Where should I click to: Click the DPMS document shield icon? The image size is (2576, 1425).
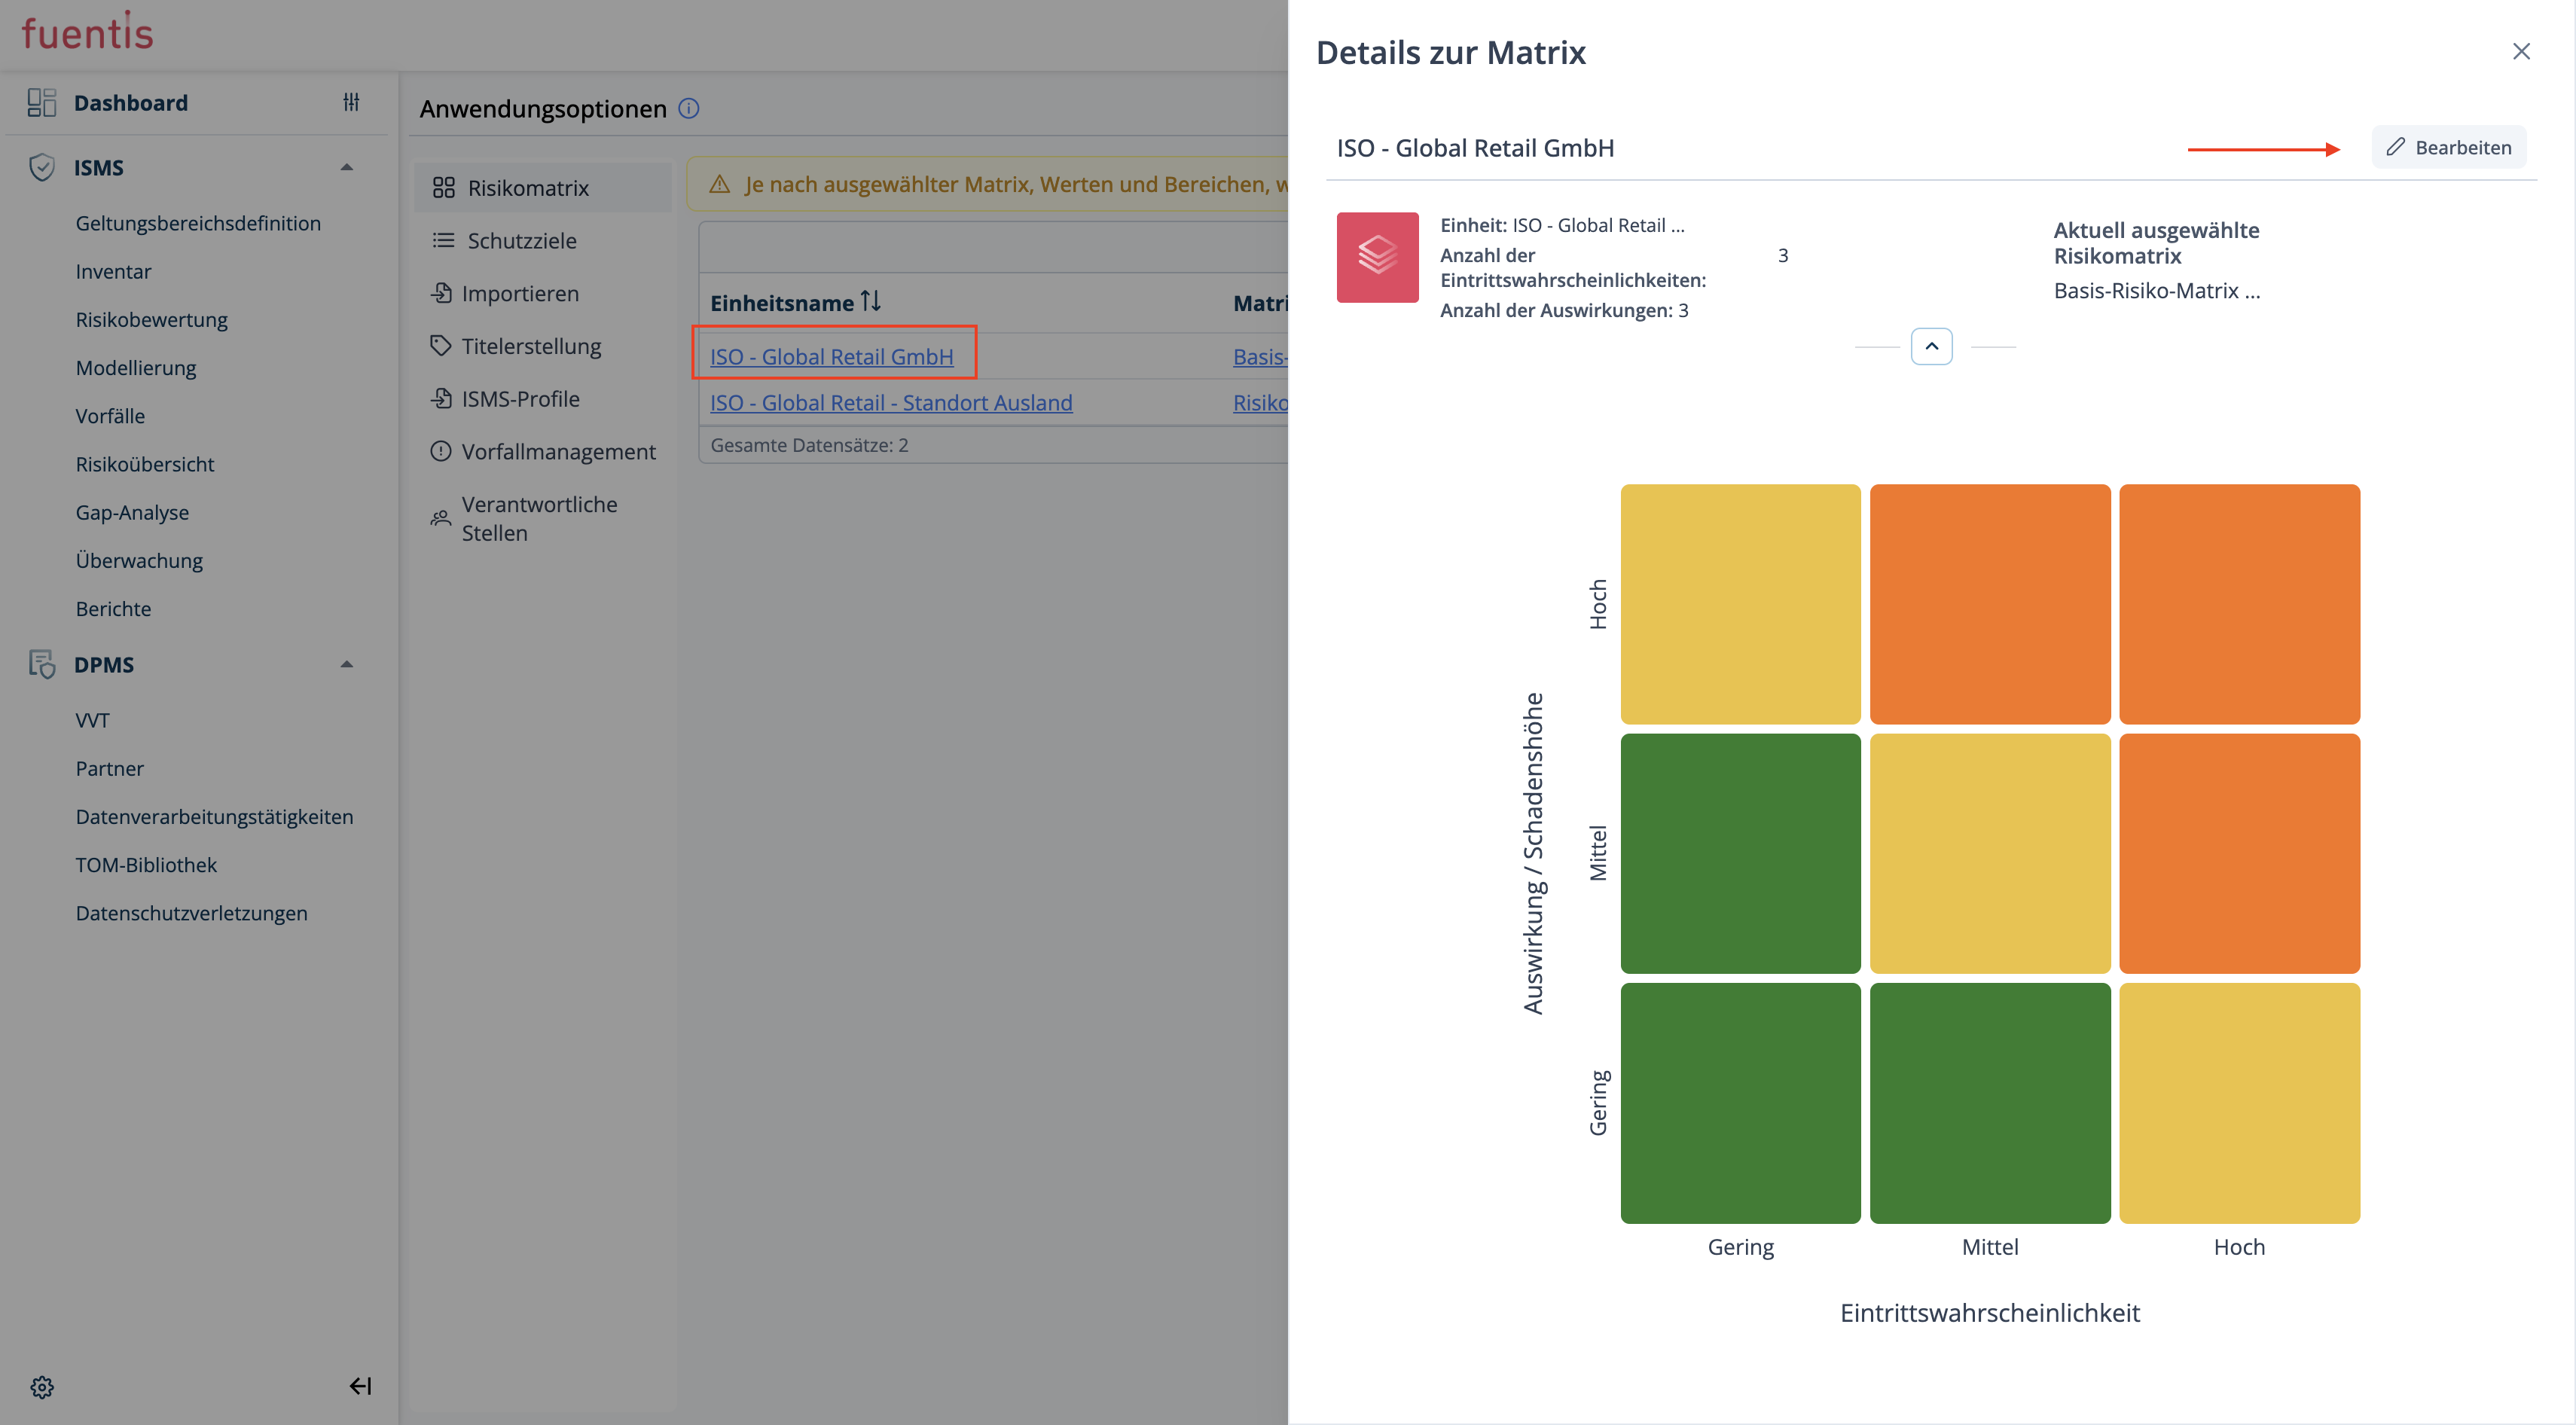coord(42,664)
